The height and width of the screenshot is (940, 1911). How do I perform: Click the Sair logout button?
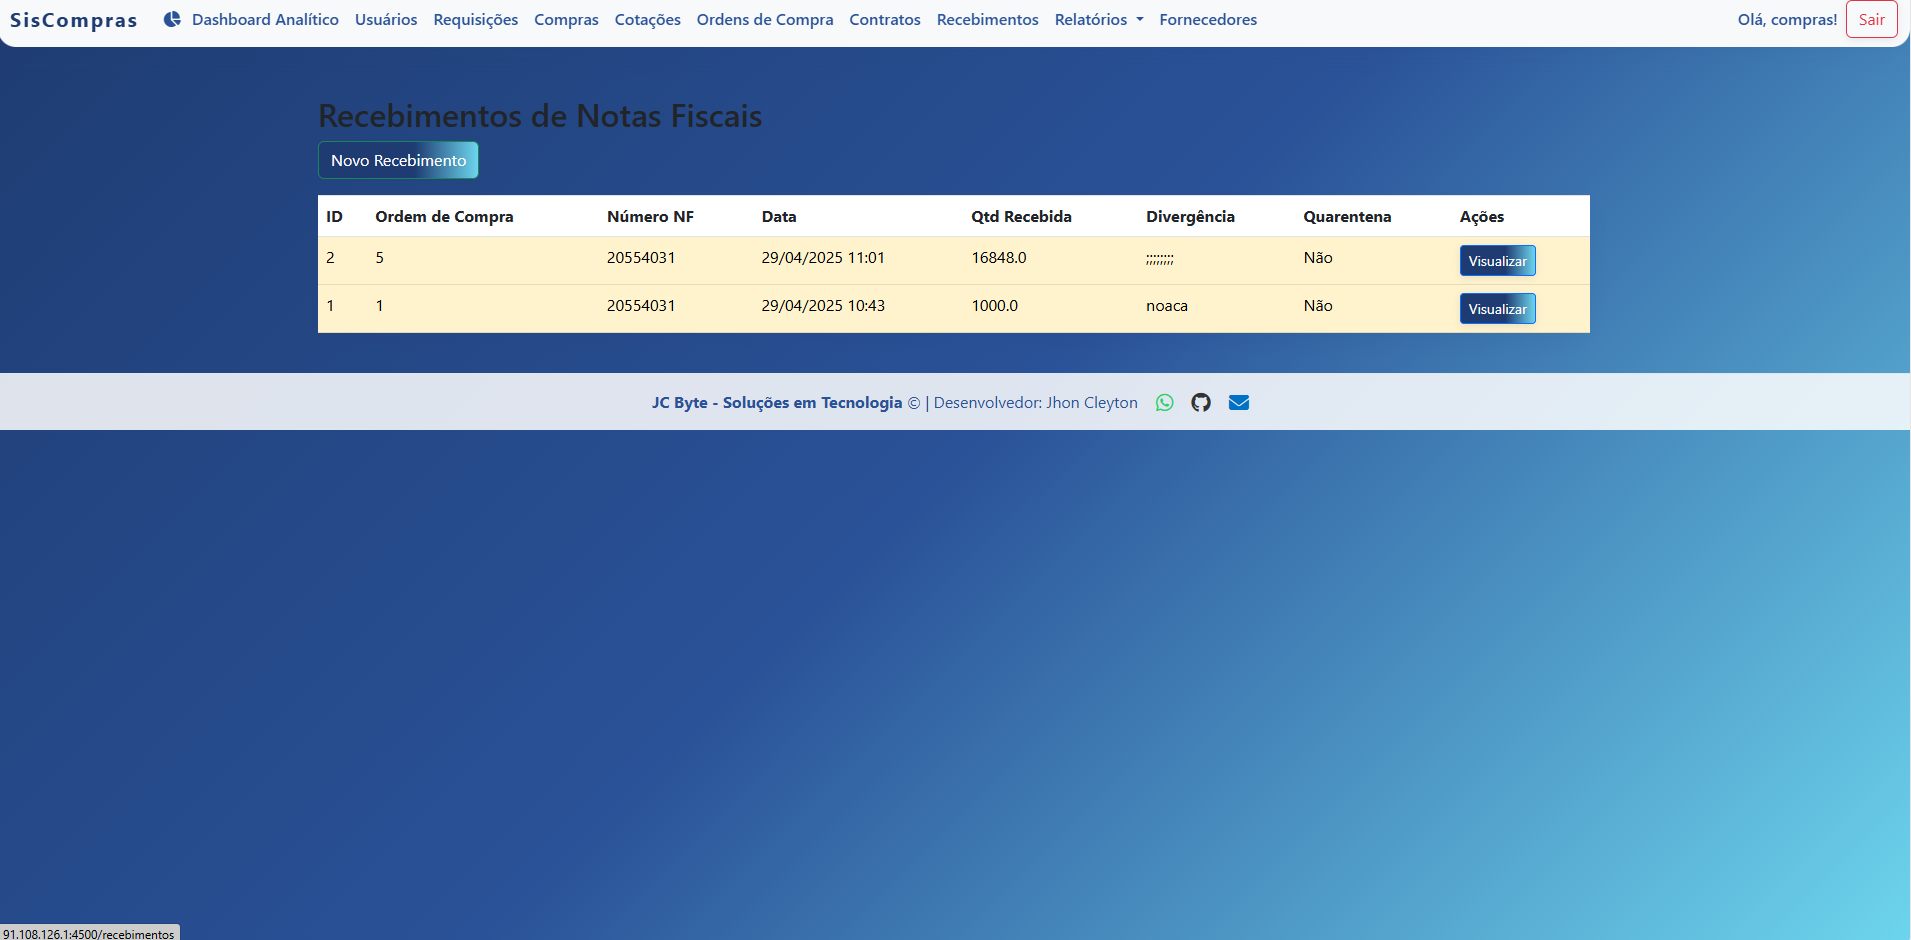click(1871, 20)
